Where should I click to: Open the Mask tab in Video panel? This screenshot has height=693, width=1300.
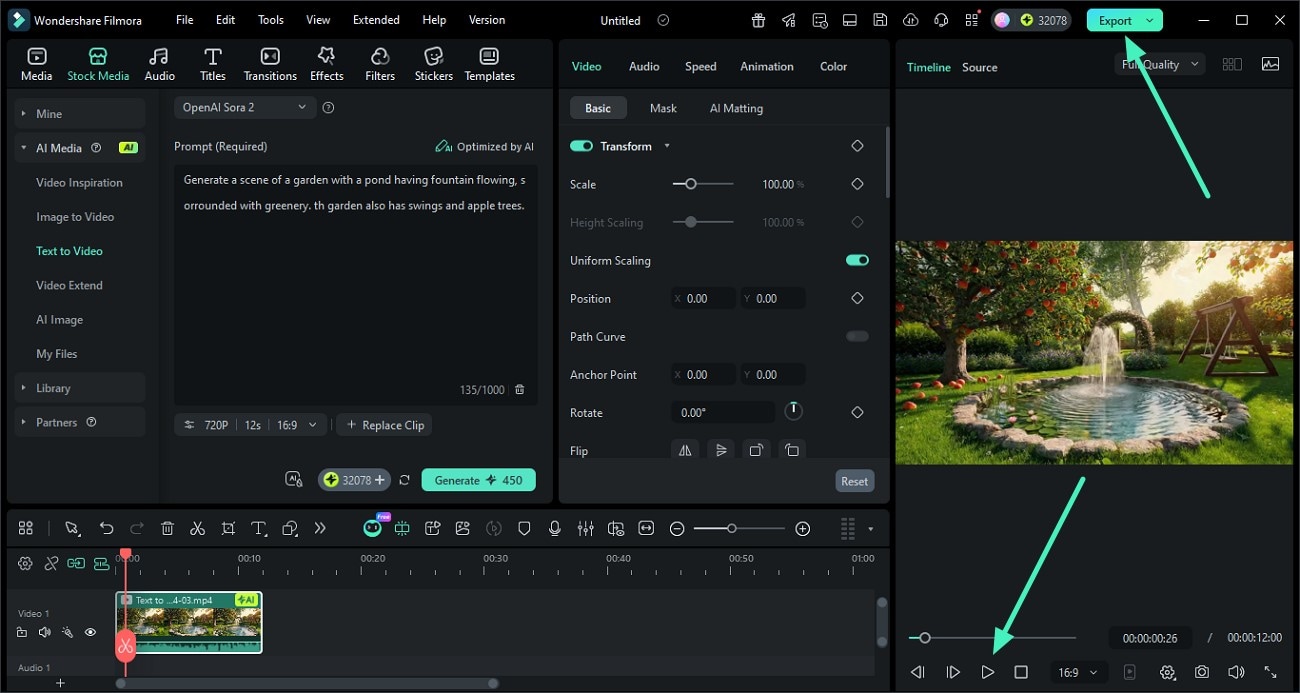[x=663, y=108]
